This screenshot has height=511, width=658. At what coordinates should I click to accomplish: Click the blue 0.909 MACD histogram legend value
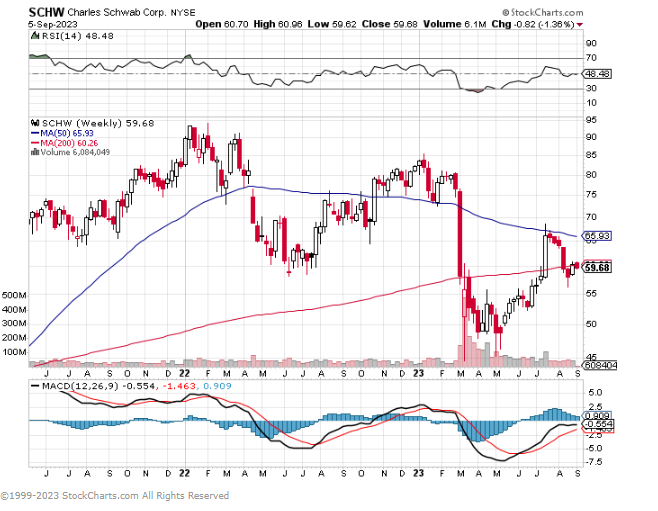pyautogui.click(x=217, y=386)
